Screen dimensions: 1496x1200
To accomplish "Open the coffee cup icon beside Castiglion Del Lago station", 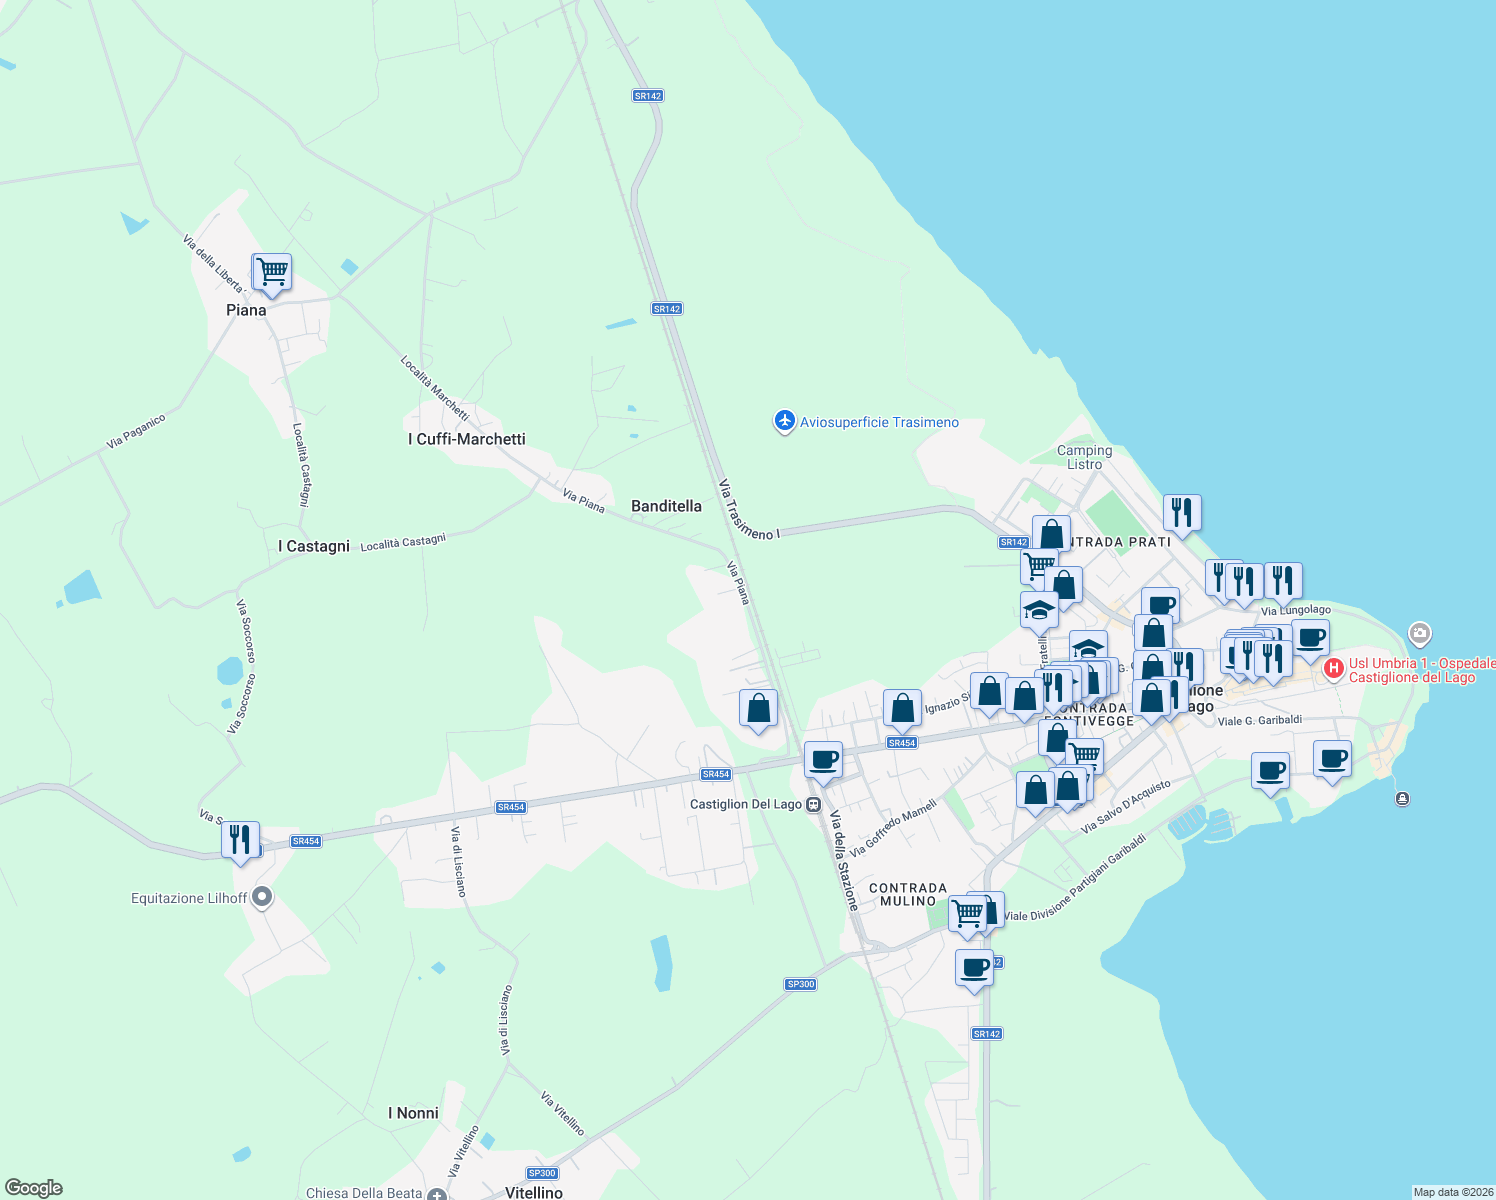I will [x=823, y=760].
